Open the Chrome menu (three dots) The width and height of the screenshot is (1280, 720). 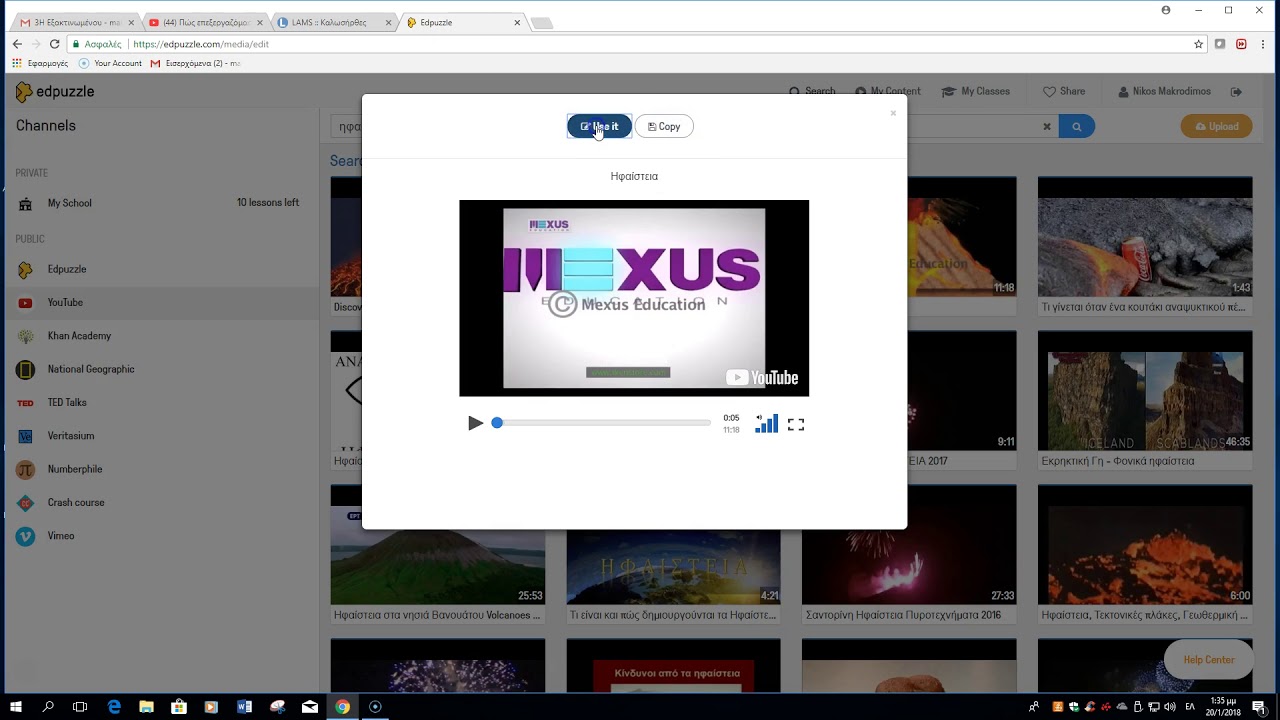coord(1264,44)
